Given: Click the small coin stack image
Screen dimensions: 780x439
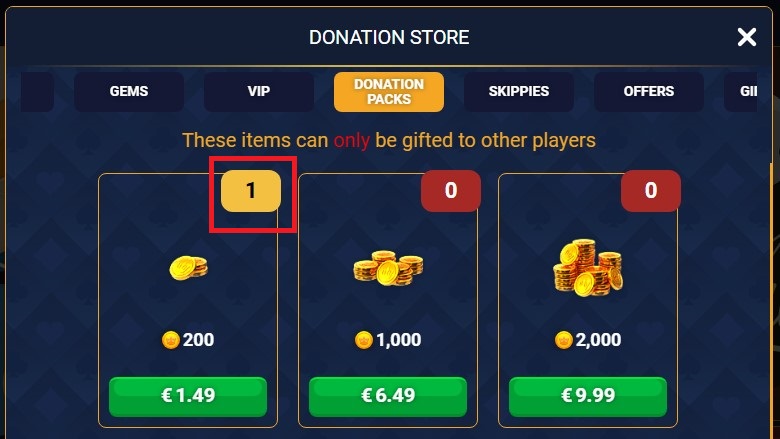Looking at the screenshot, I should pos(189,268).
